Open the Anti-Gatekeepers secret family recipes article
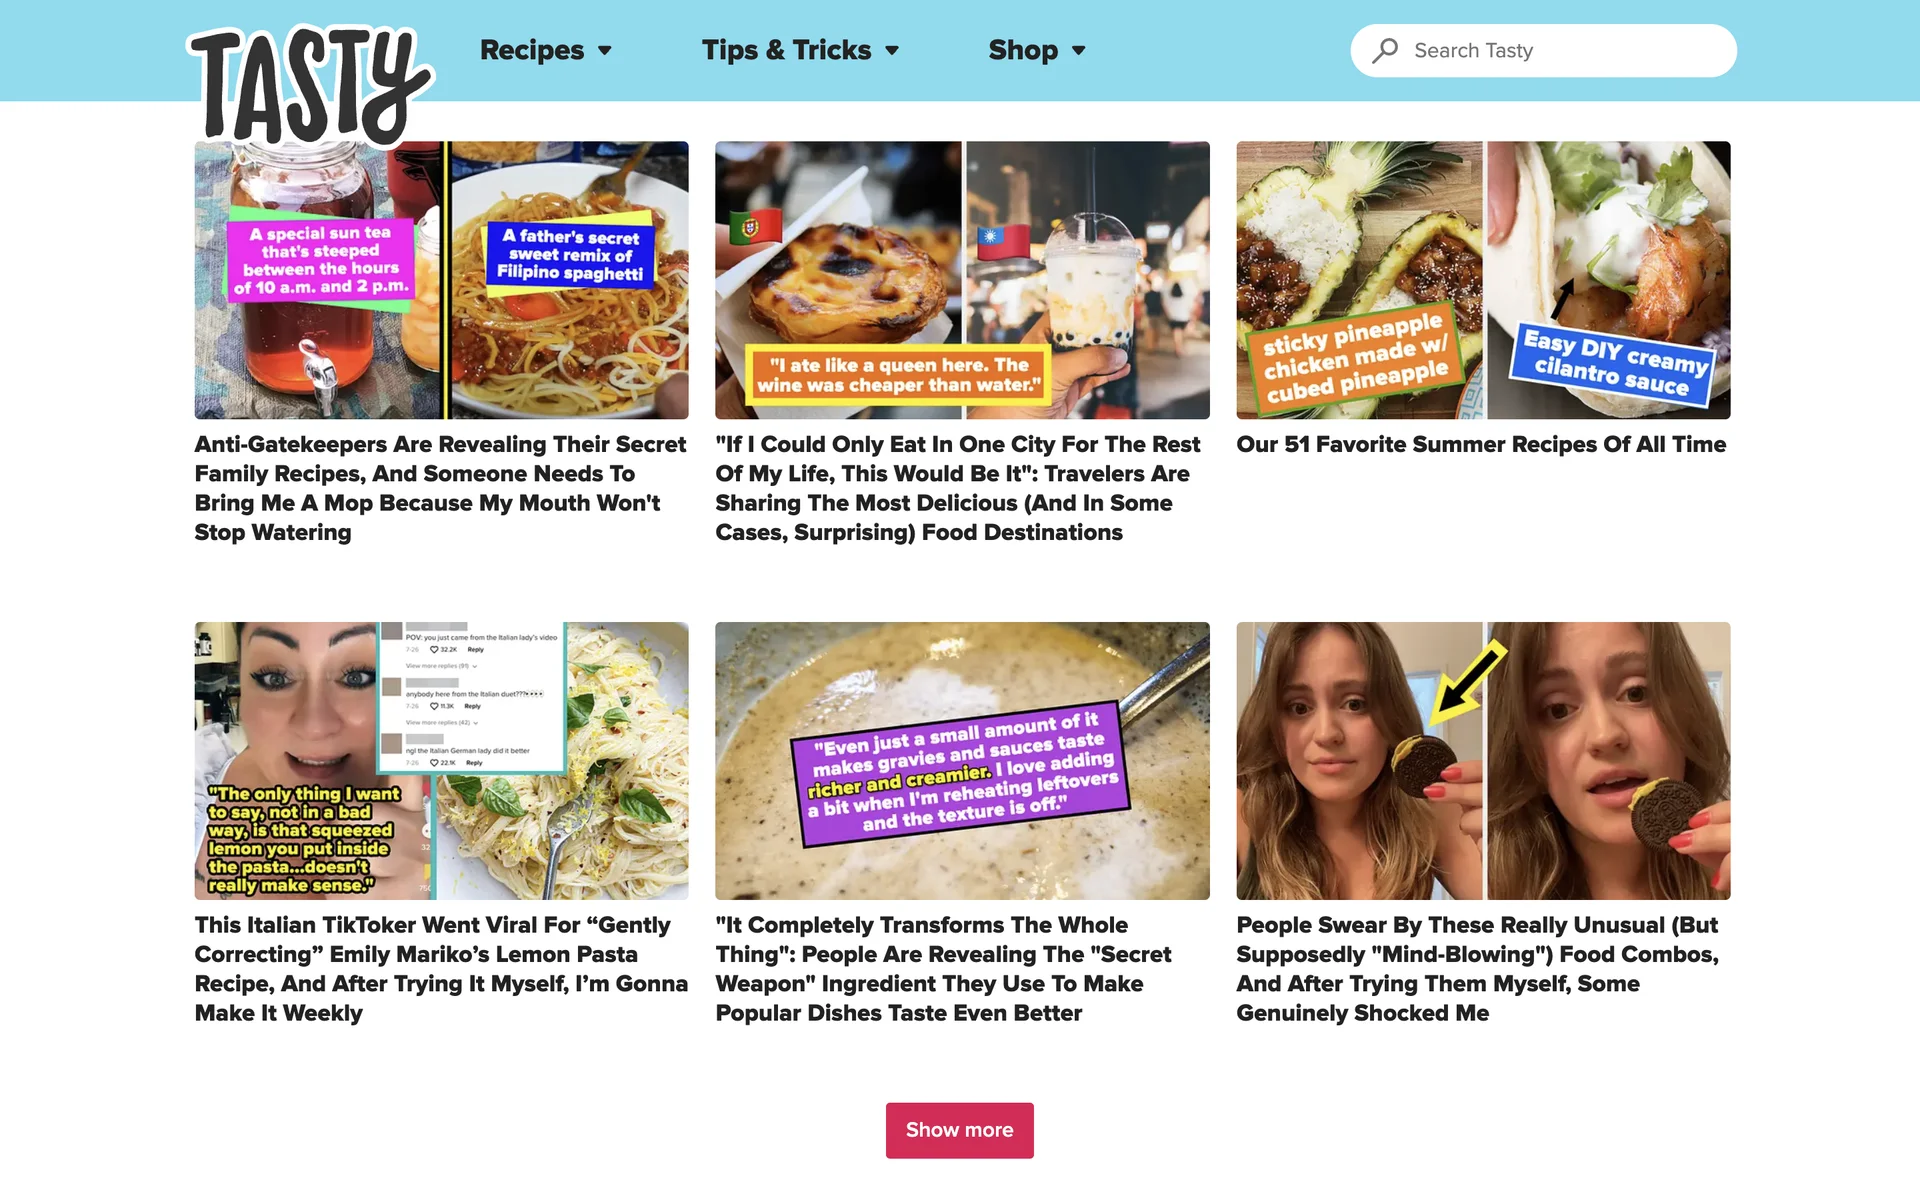 click(x=441, y=488)
